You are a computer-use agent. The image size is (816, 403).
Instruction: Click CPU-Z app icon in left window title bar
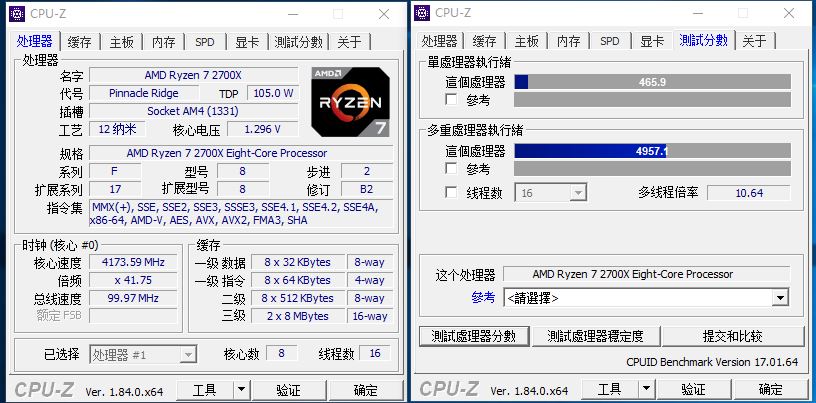[17, 14]
